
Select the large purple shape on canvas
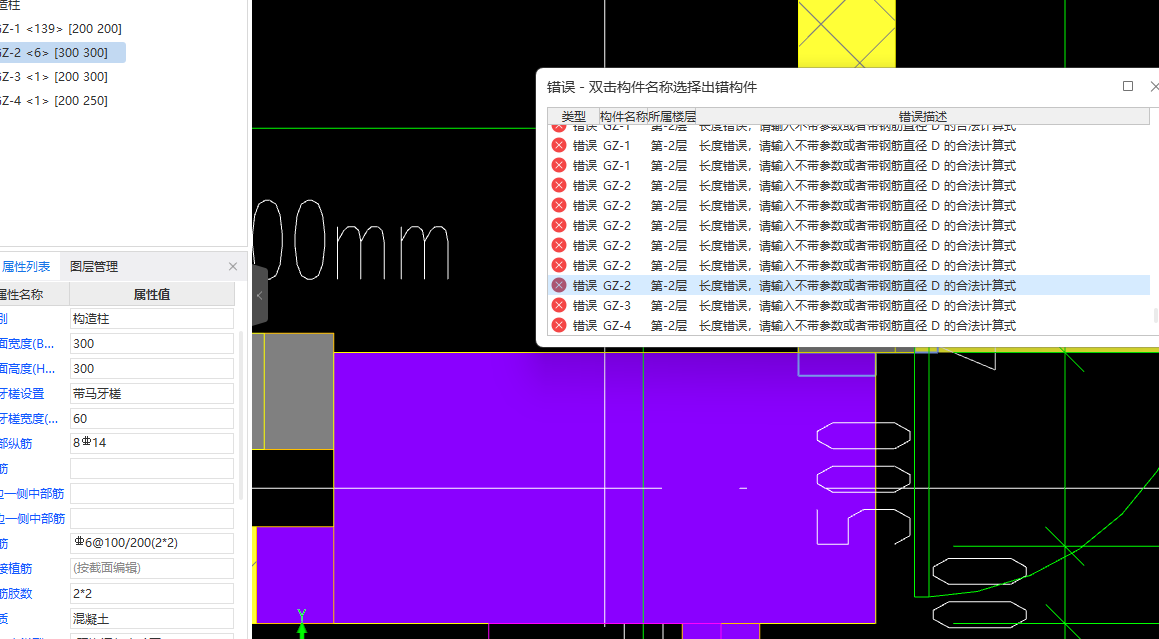605,488
